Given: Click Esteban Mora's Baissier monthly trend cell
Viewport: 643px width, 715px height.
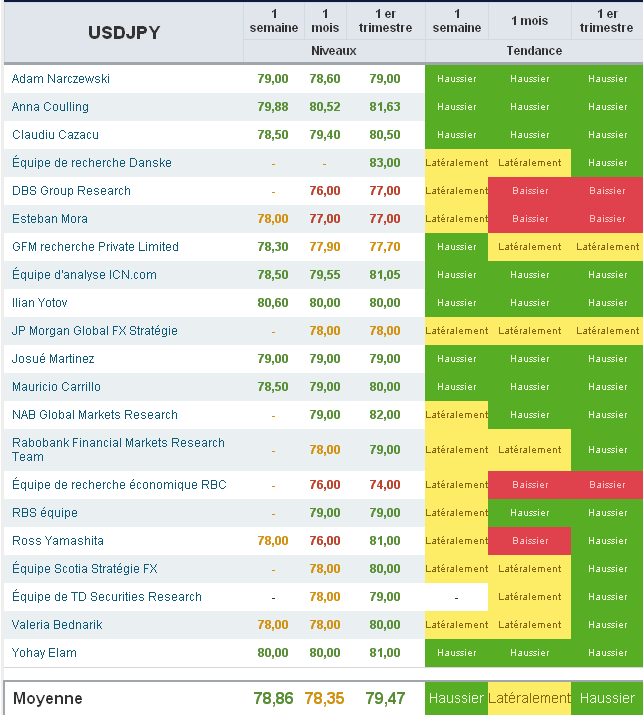Looking at the screenshot, I should 529,219.
